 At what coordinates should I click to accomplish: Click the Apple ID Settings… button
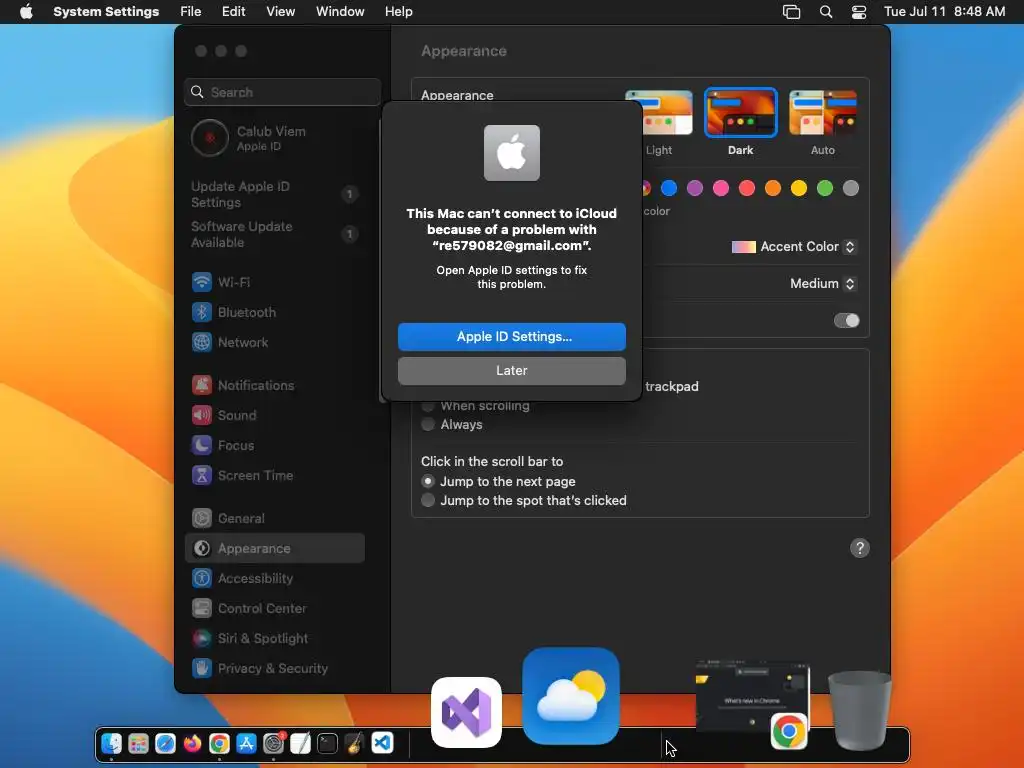512,337
